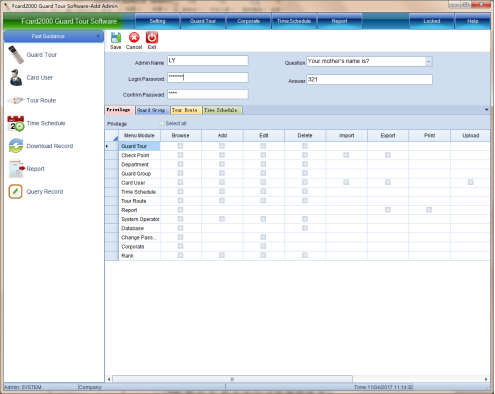This screenshot has width=495, height=394.
Task: Enable the Select all checkbox
Action: (x=162, y=123)
